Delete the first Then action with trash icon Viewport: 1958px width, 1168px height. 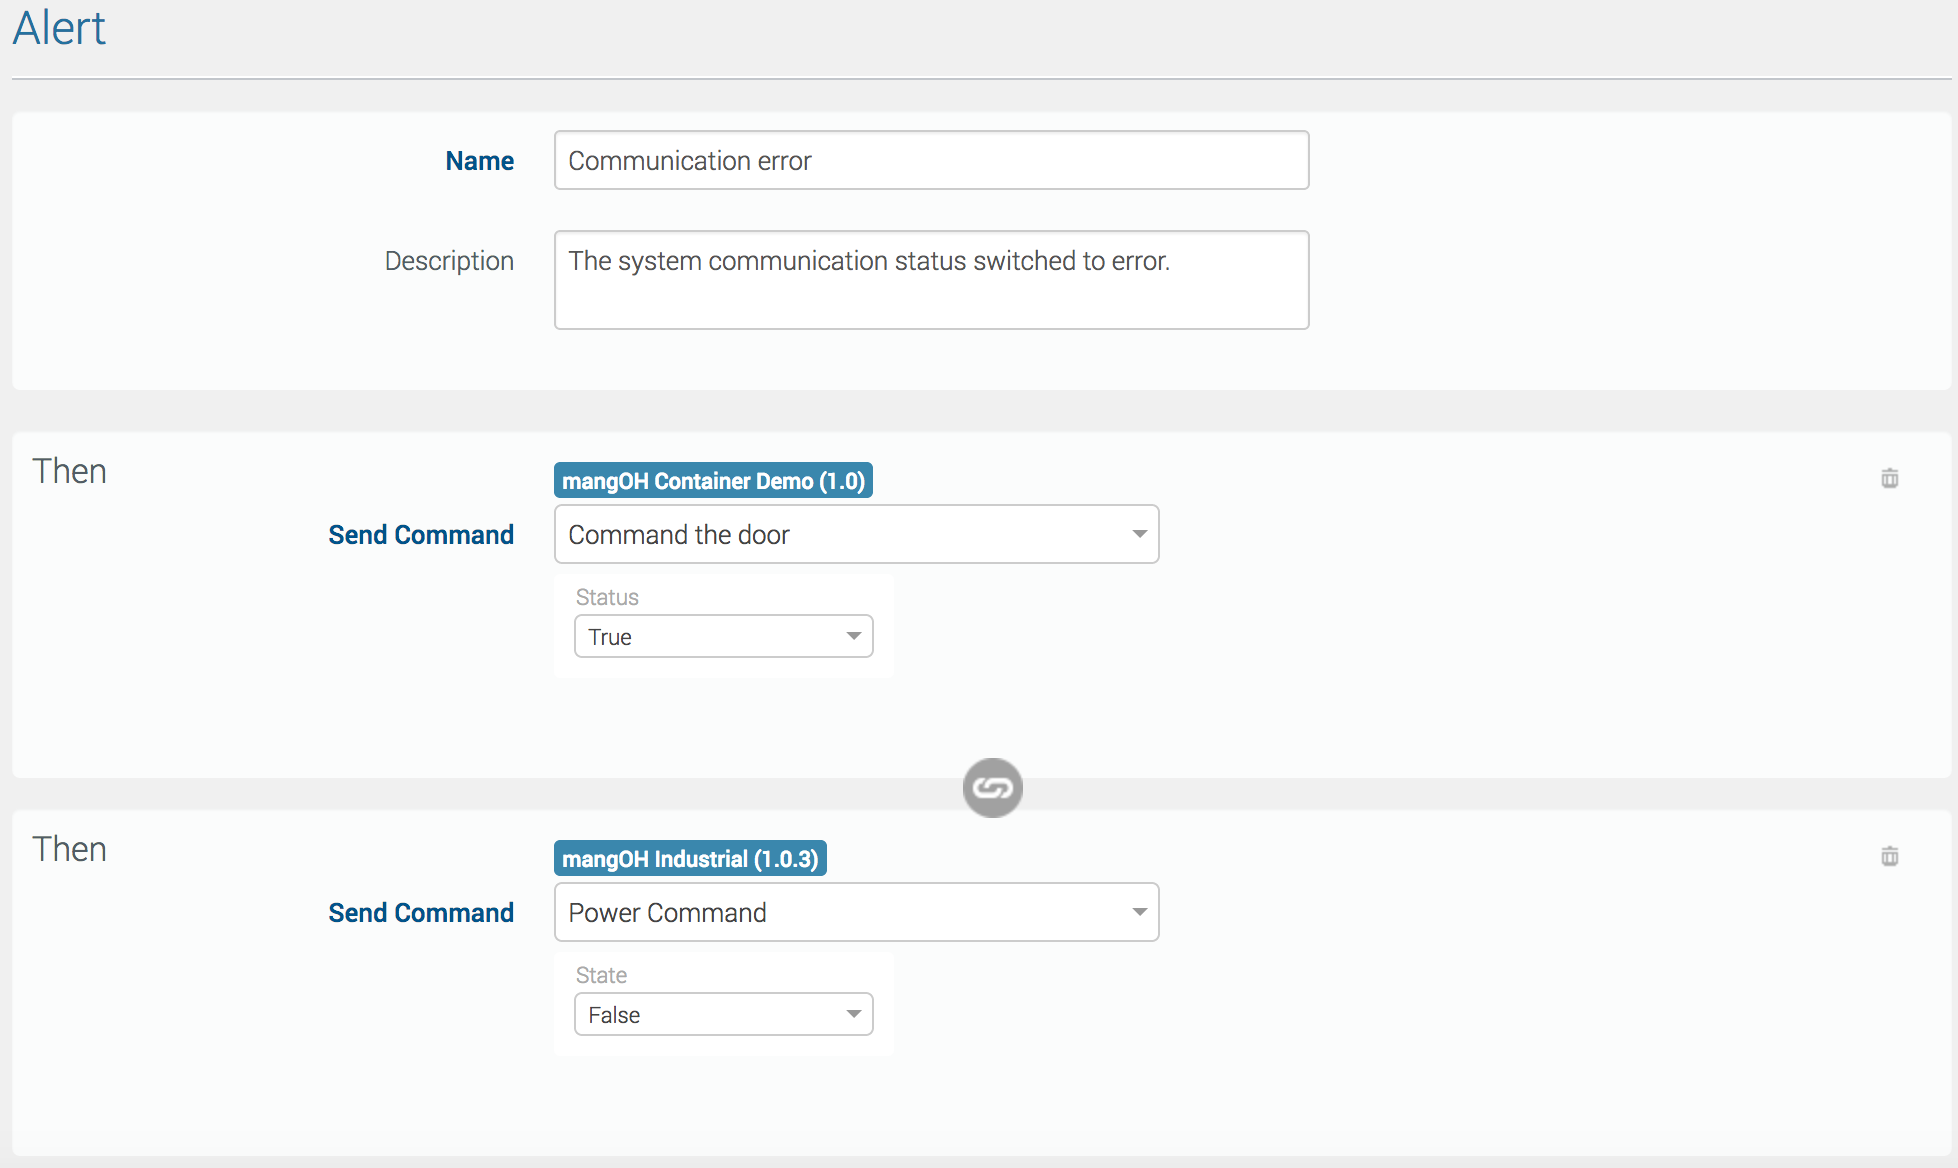coord(1889,478)
